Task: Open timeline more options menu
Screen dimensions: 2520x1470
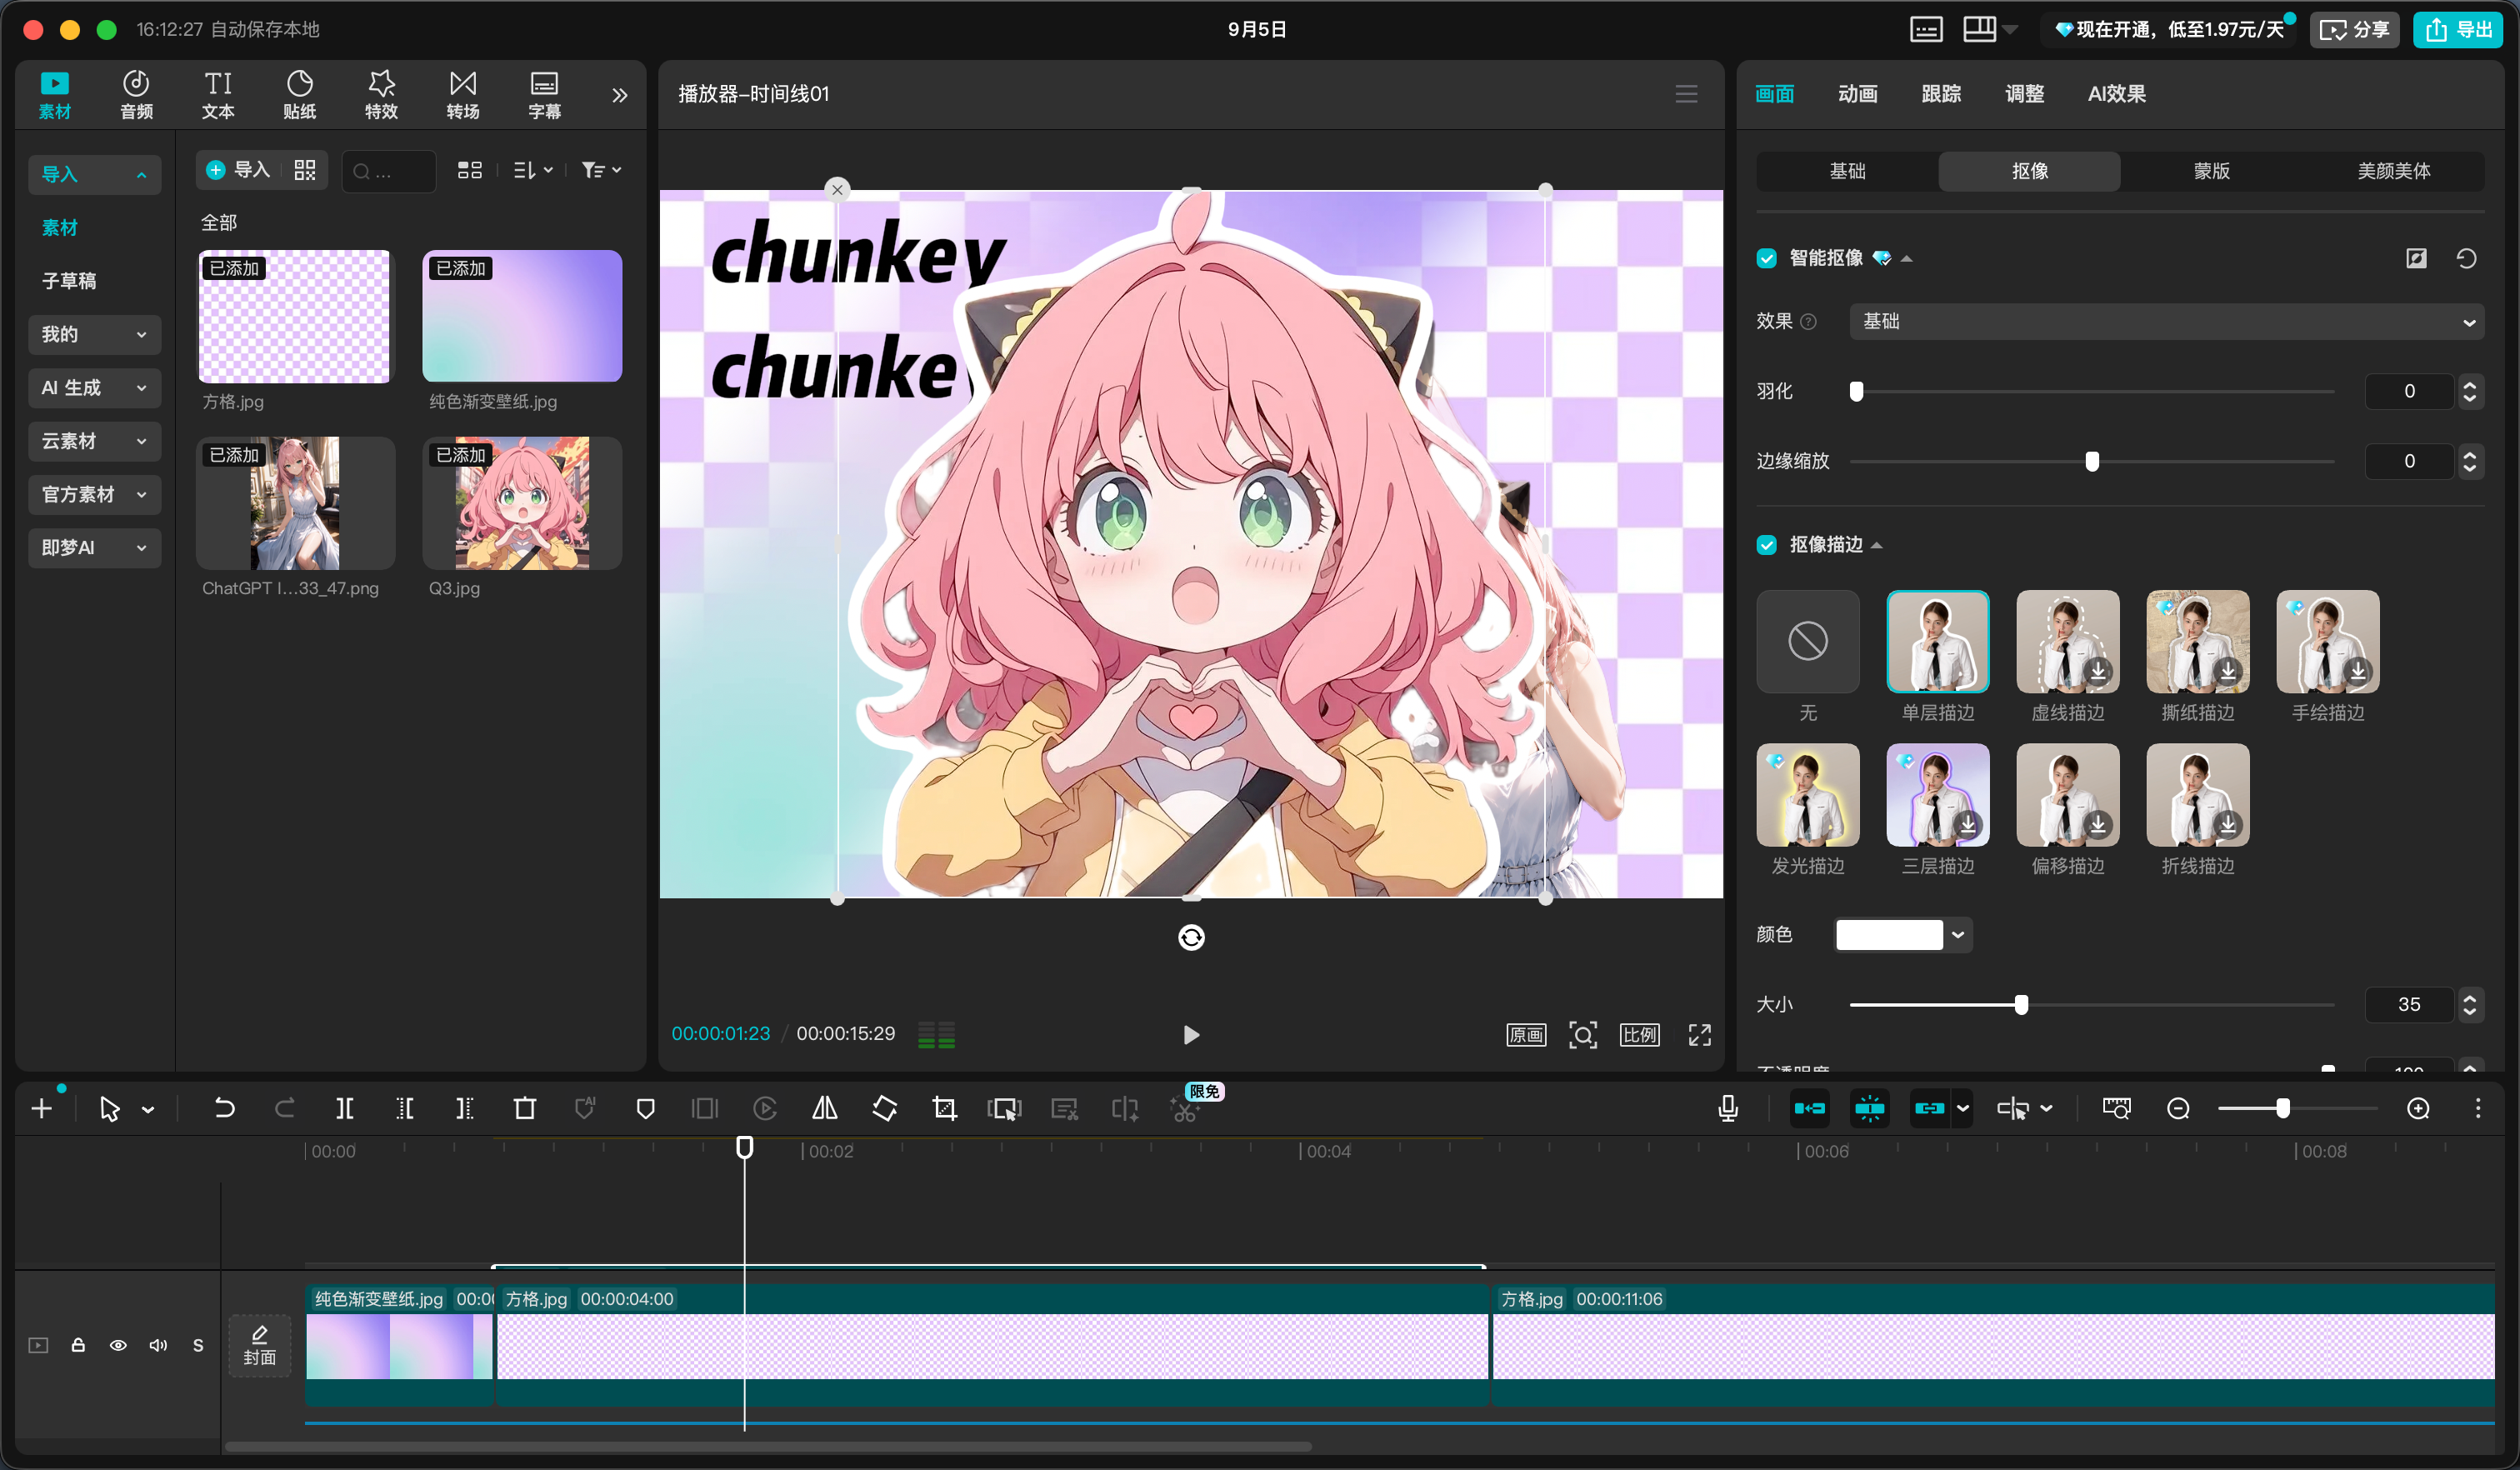Action: click(2478, 1108)
